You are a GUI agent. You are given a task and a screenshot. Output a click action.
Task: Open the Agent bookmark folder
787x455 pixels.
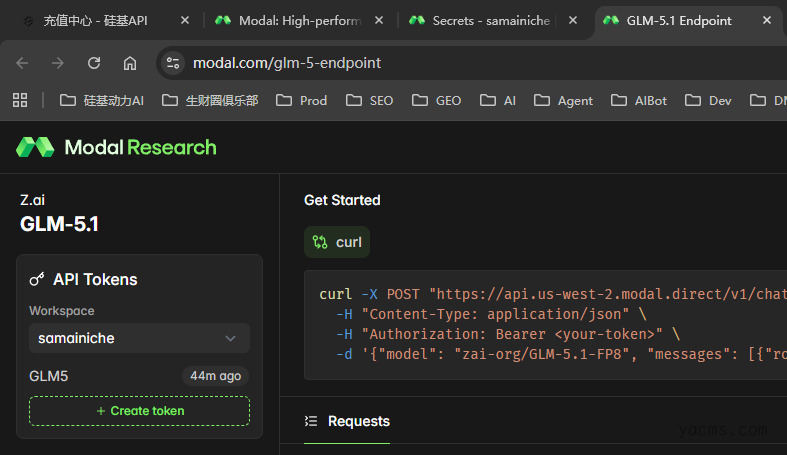click(564, 100)
